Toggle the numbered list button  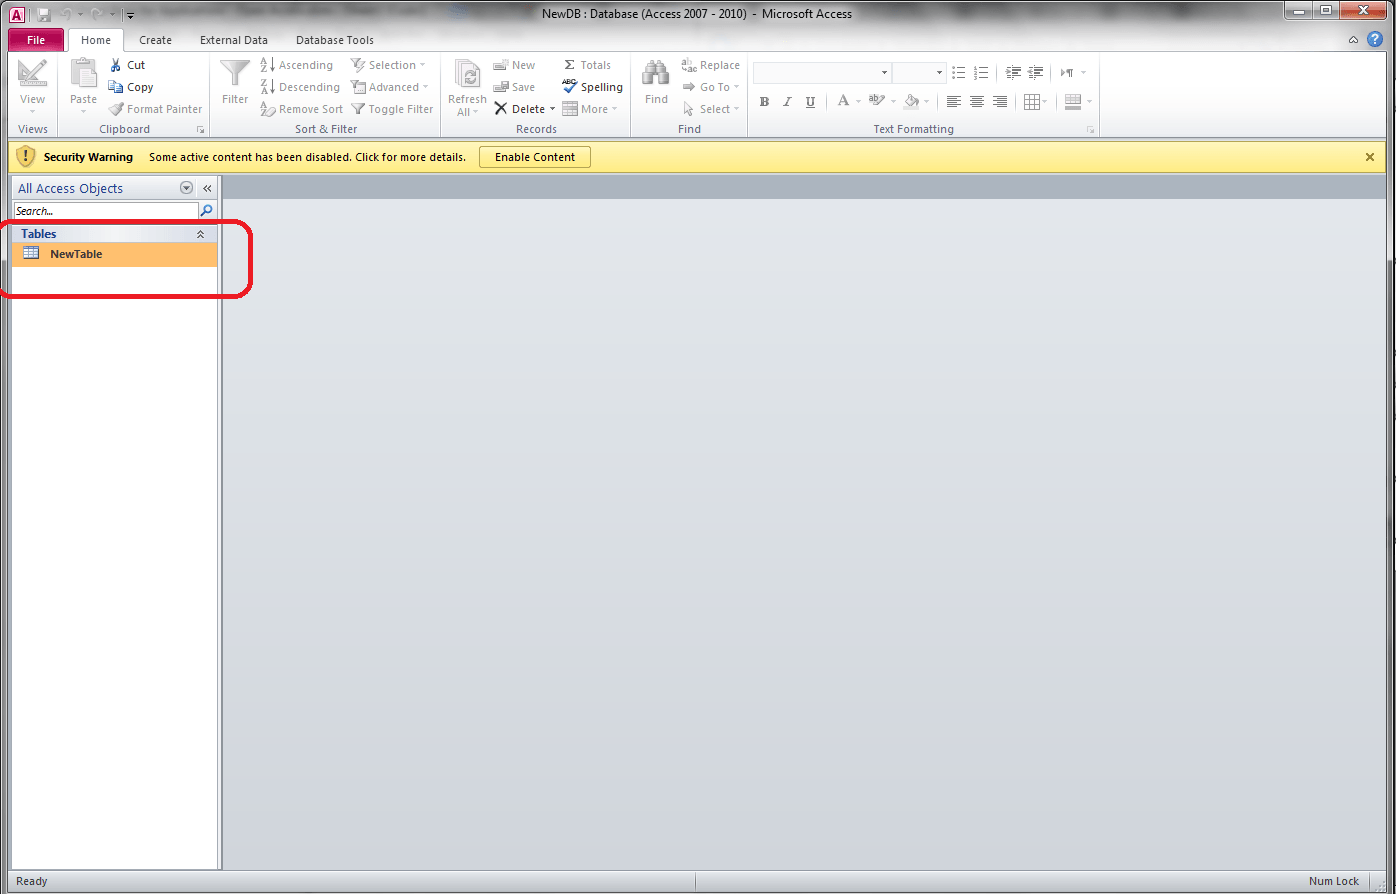(981, 73)
